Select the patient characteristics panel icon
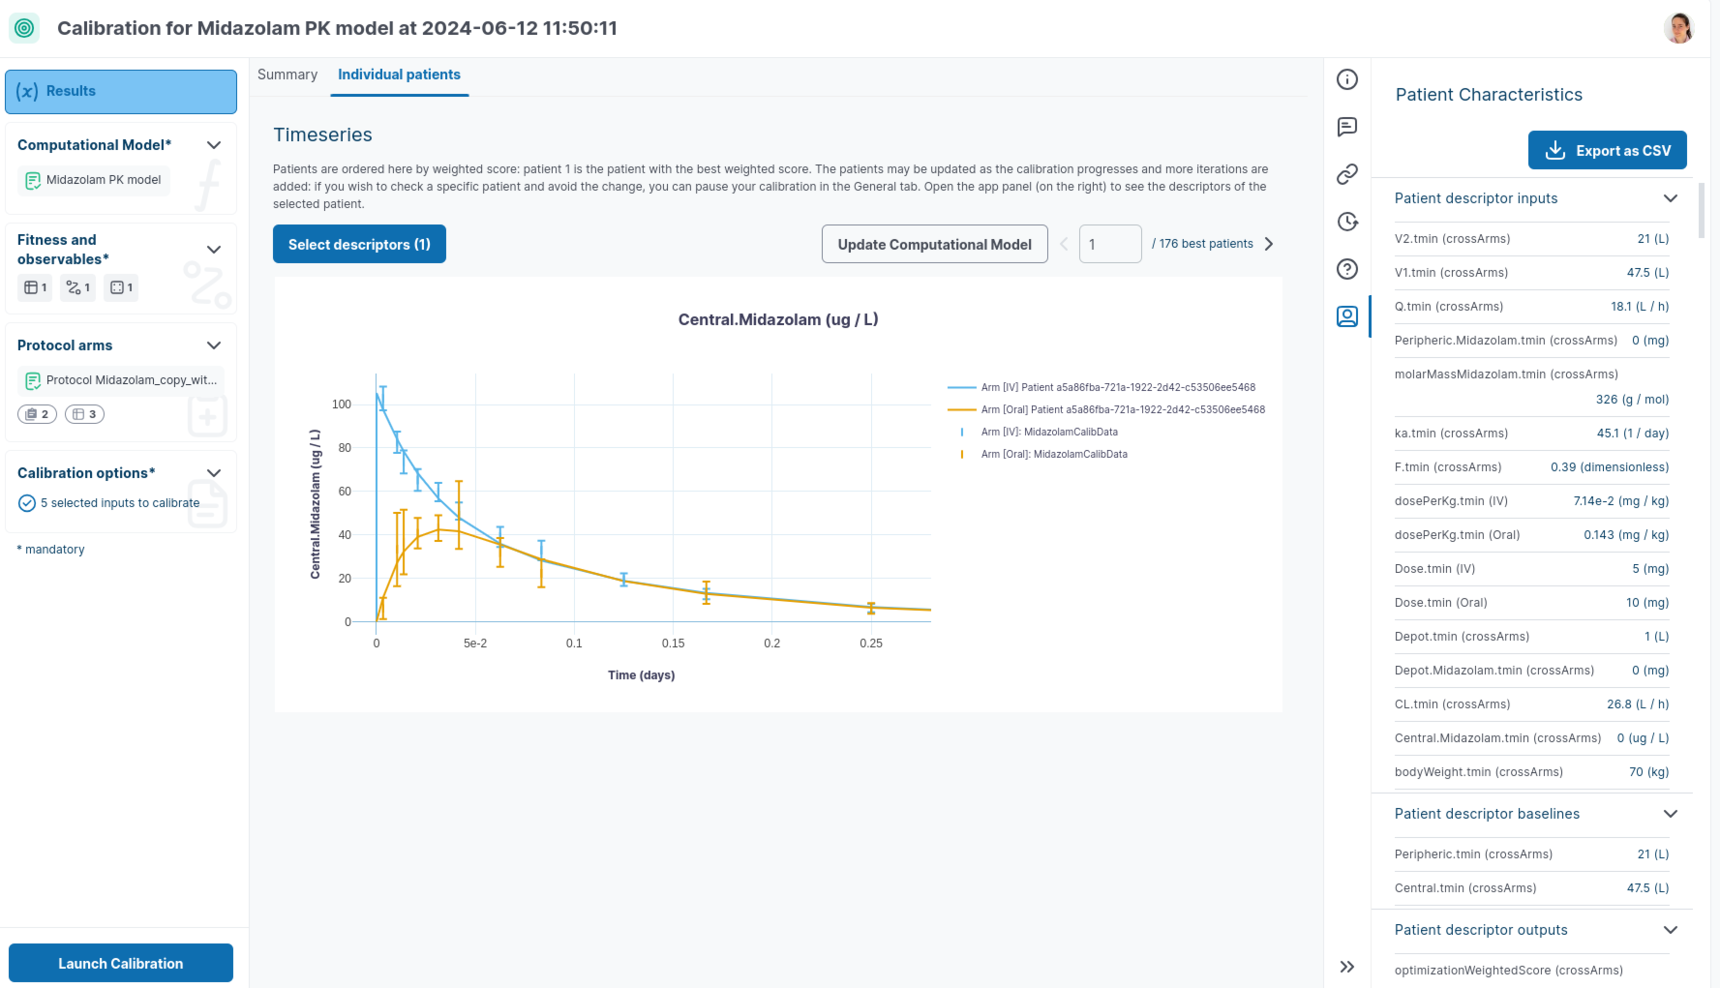 (1347, 317)
